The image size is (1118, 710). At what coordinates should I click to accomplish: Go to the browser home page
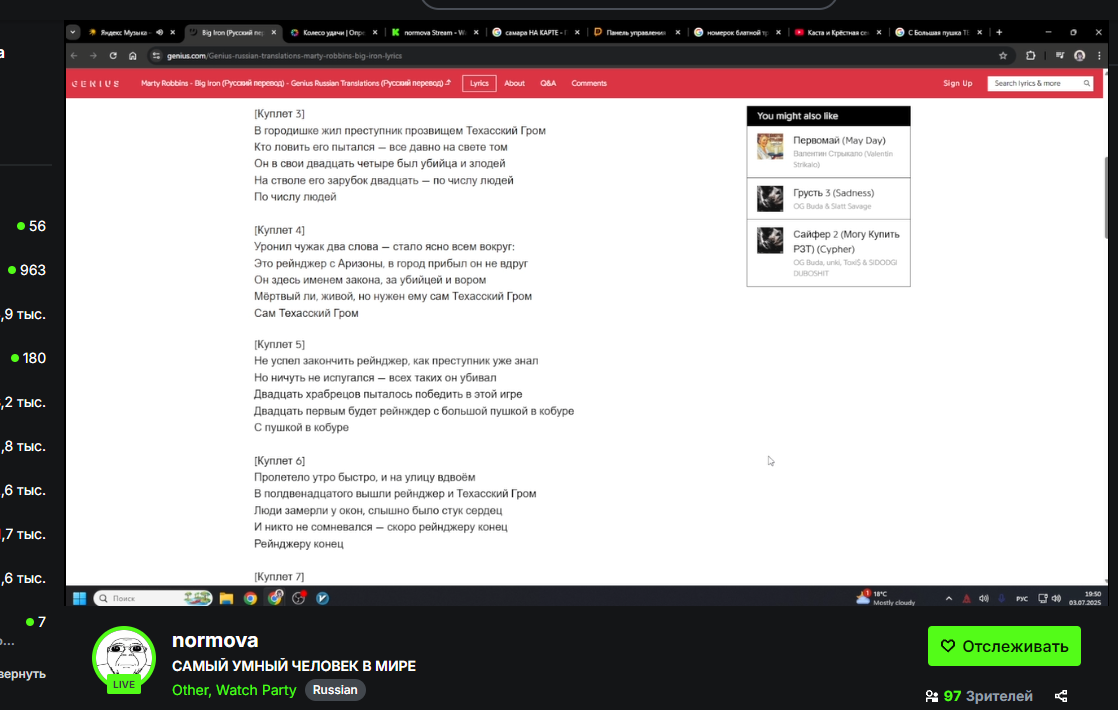point(133,56)
